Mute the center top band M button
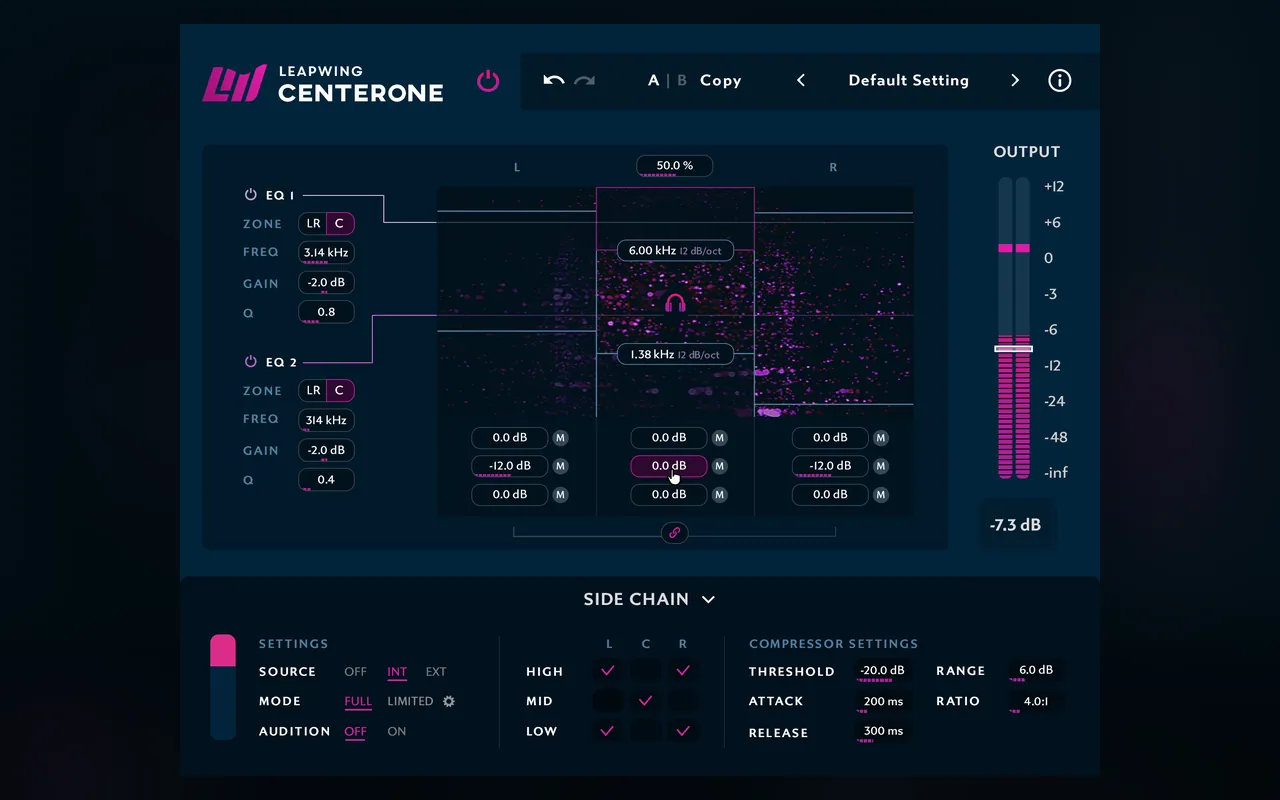Screen dimensions: 1280x800 point(720,438)
